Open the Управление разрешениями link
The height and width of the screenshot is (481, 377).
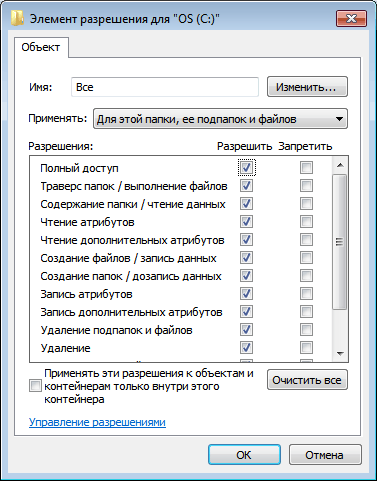(97, 422)
